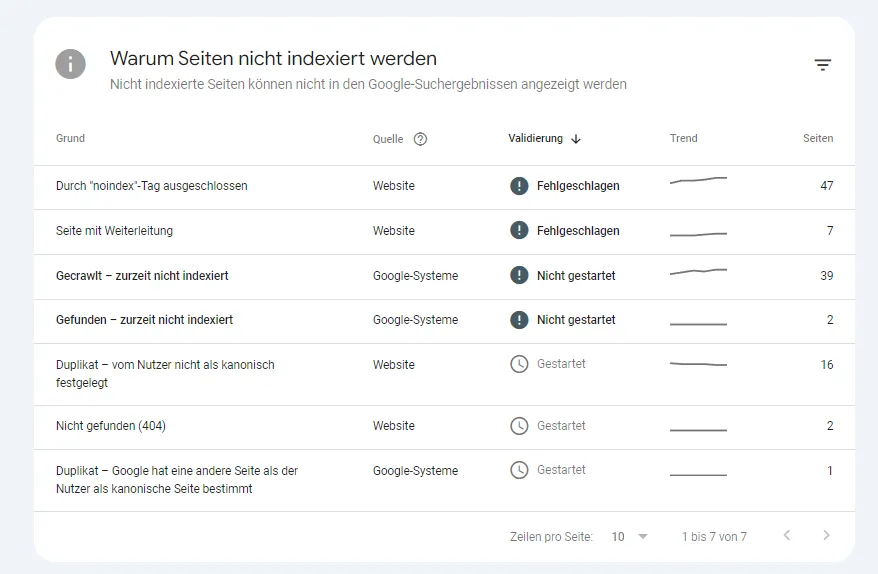The image size is (878, 574).
Task: Click the failed status icon for noindex row
Action: tap(519, 185)
